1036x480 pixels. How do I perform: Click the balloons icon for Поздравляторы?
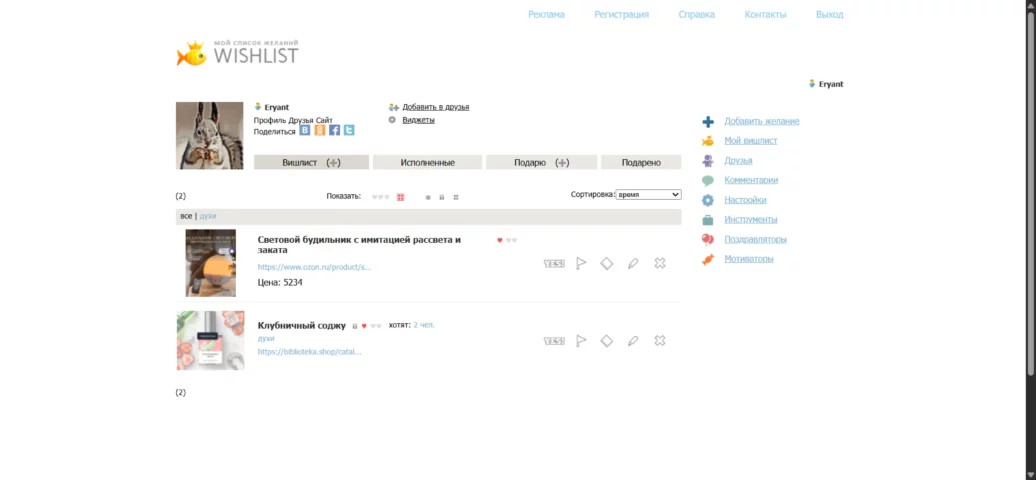(x=708, y=239)
